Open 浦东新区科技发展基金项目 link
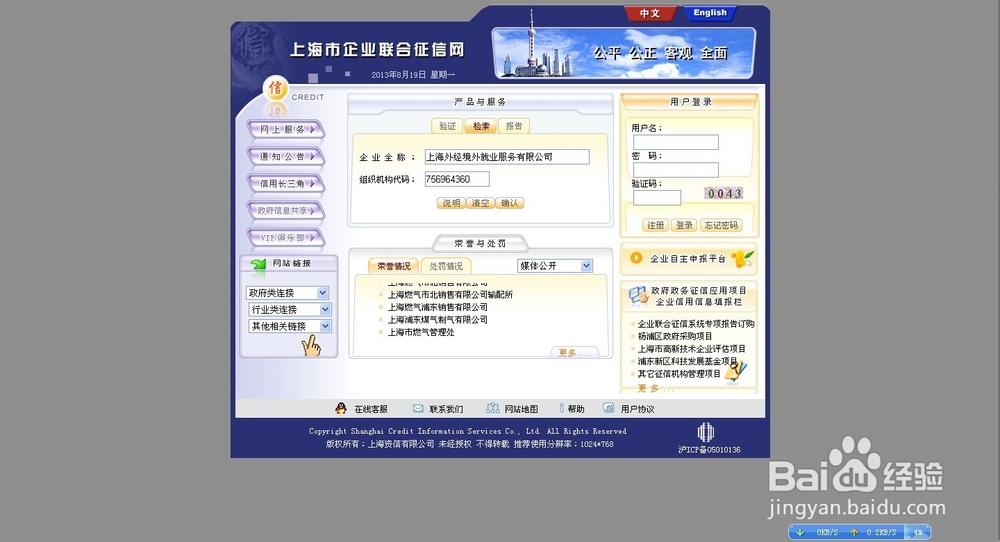 688,361
